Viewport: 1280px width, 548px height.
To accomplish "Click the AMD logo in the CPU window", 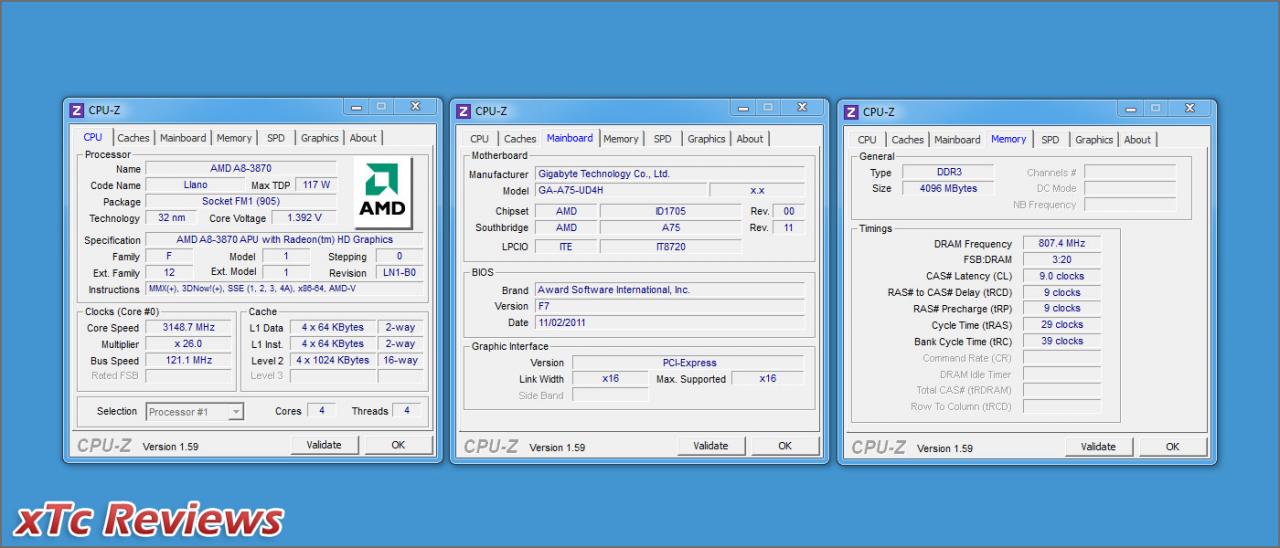I will click(x=382, y=191).
